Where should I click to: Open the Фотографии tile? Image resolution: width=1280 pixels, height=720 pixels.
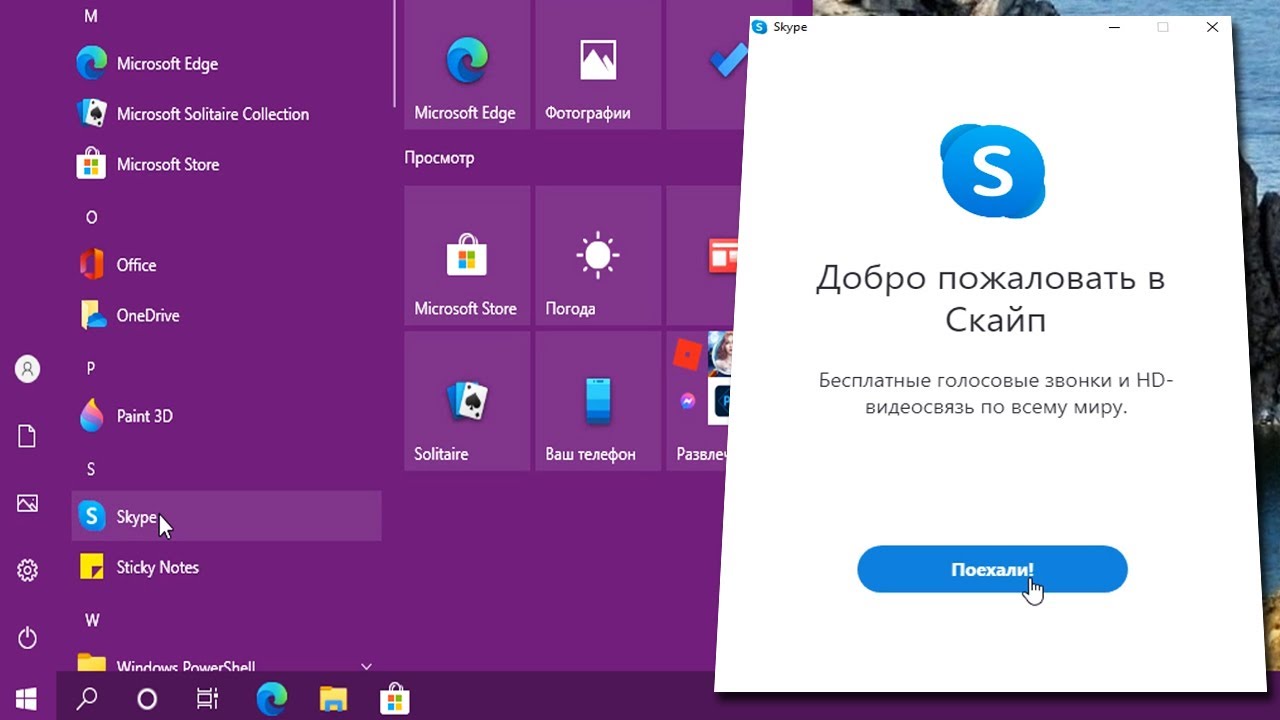(598, 65)
